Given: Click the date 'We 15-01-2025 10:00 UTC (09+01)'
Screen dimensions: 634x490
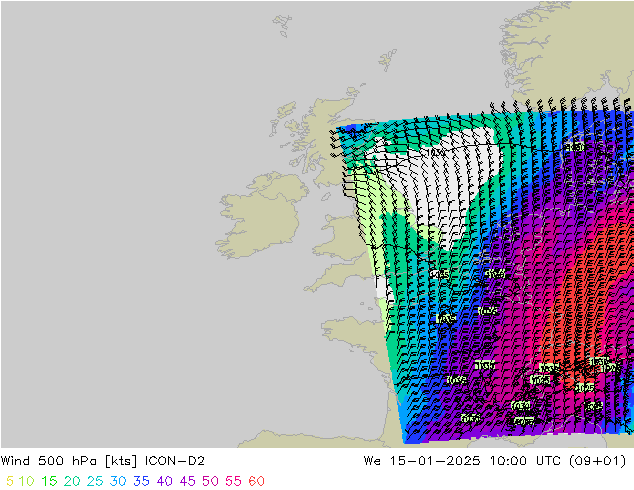Looking at the screenshot, I should (495, 461).
